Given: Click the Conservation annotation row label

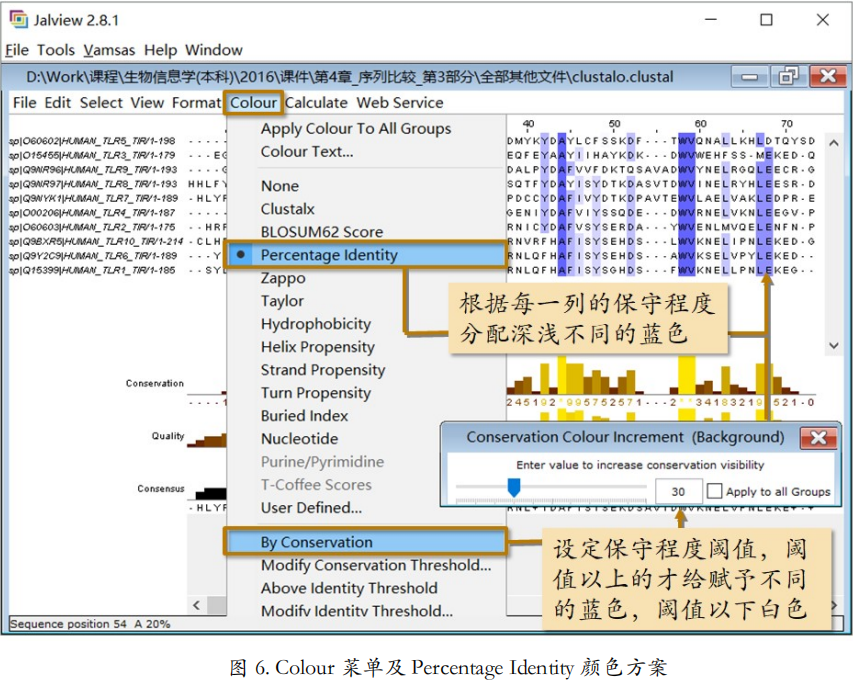Looking at the screenshot, I should (154, 383).
